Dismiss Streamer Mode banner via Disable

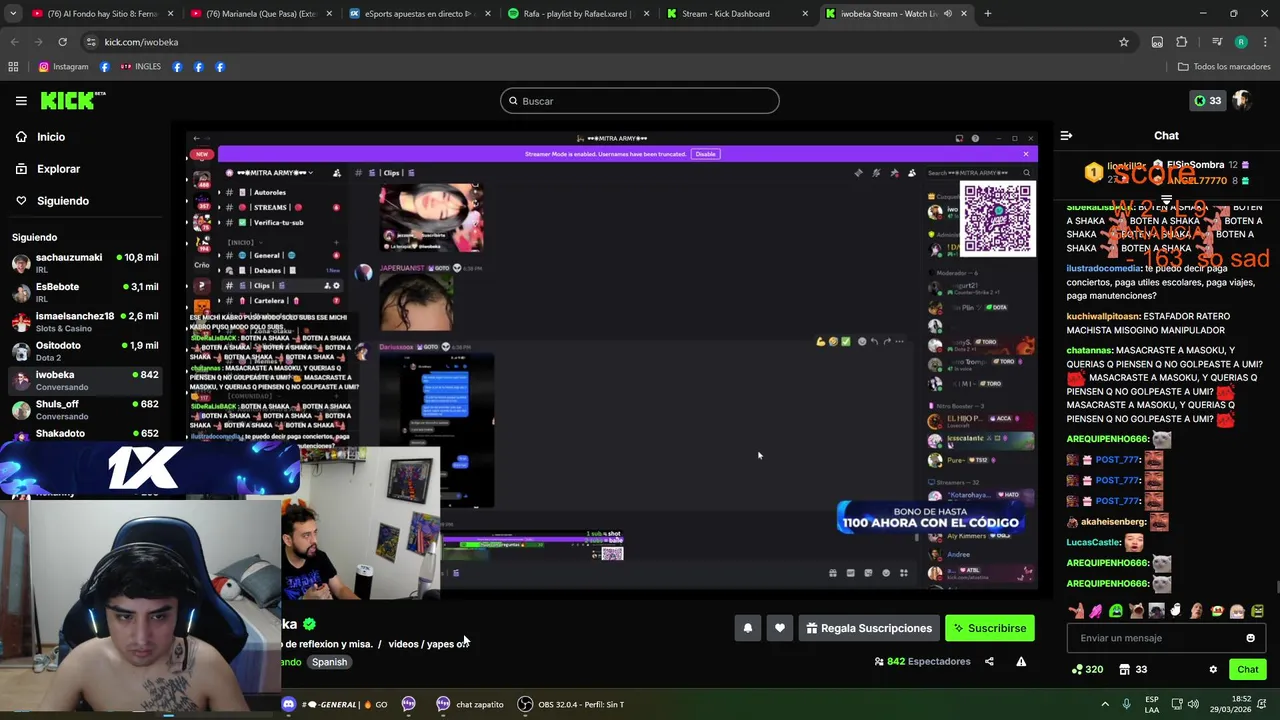pyautogui.click(x=705, y=154)
